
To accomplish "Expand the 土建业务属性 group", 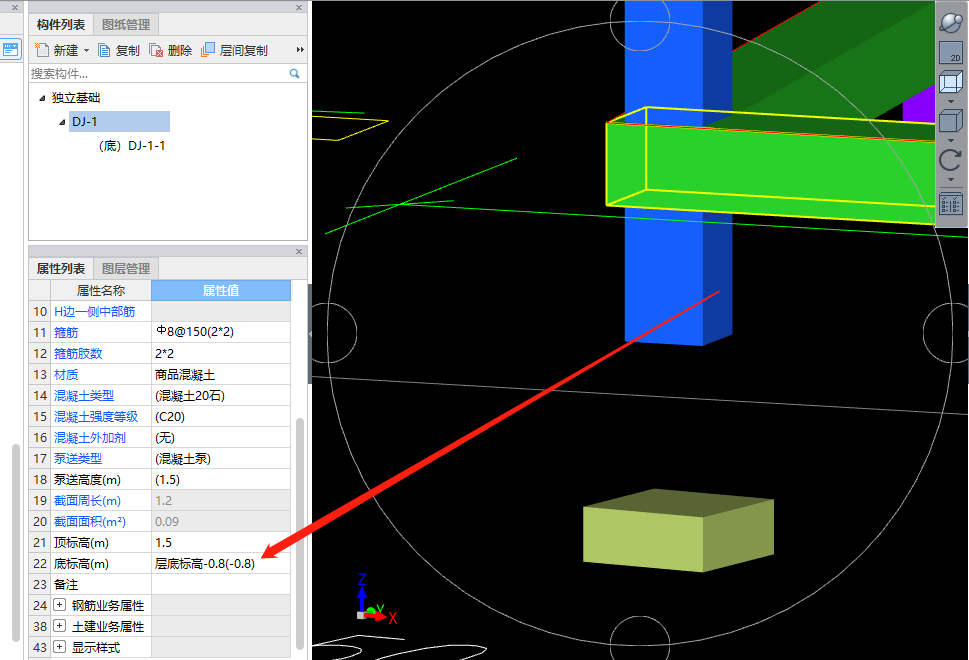I will click(59, 626).
